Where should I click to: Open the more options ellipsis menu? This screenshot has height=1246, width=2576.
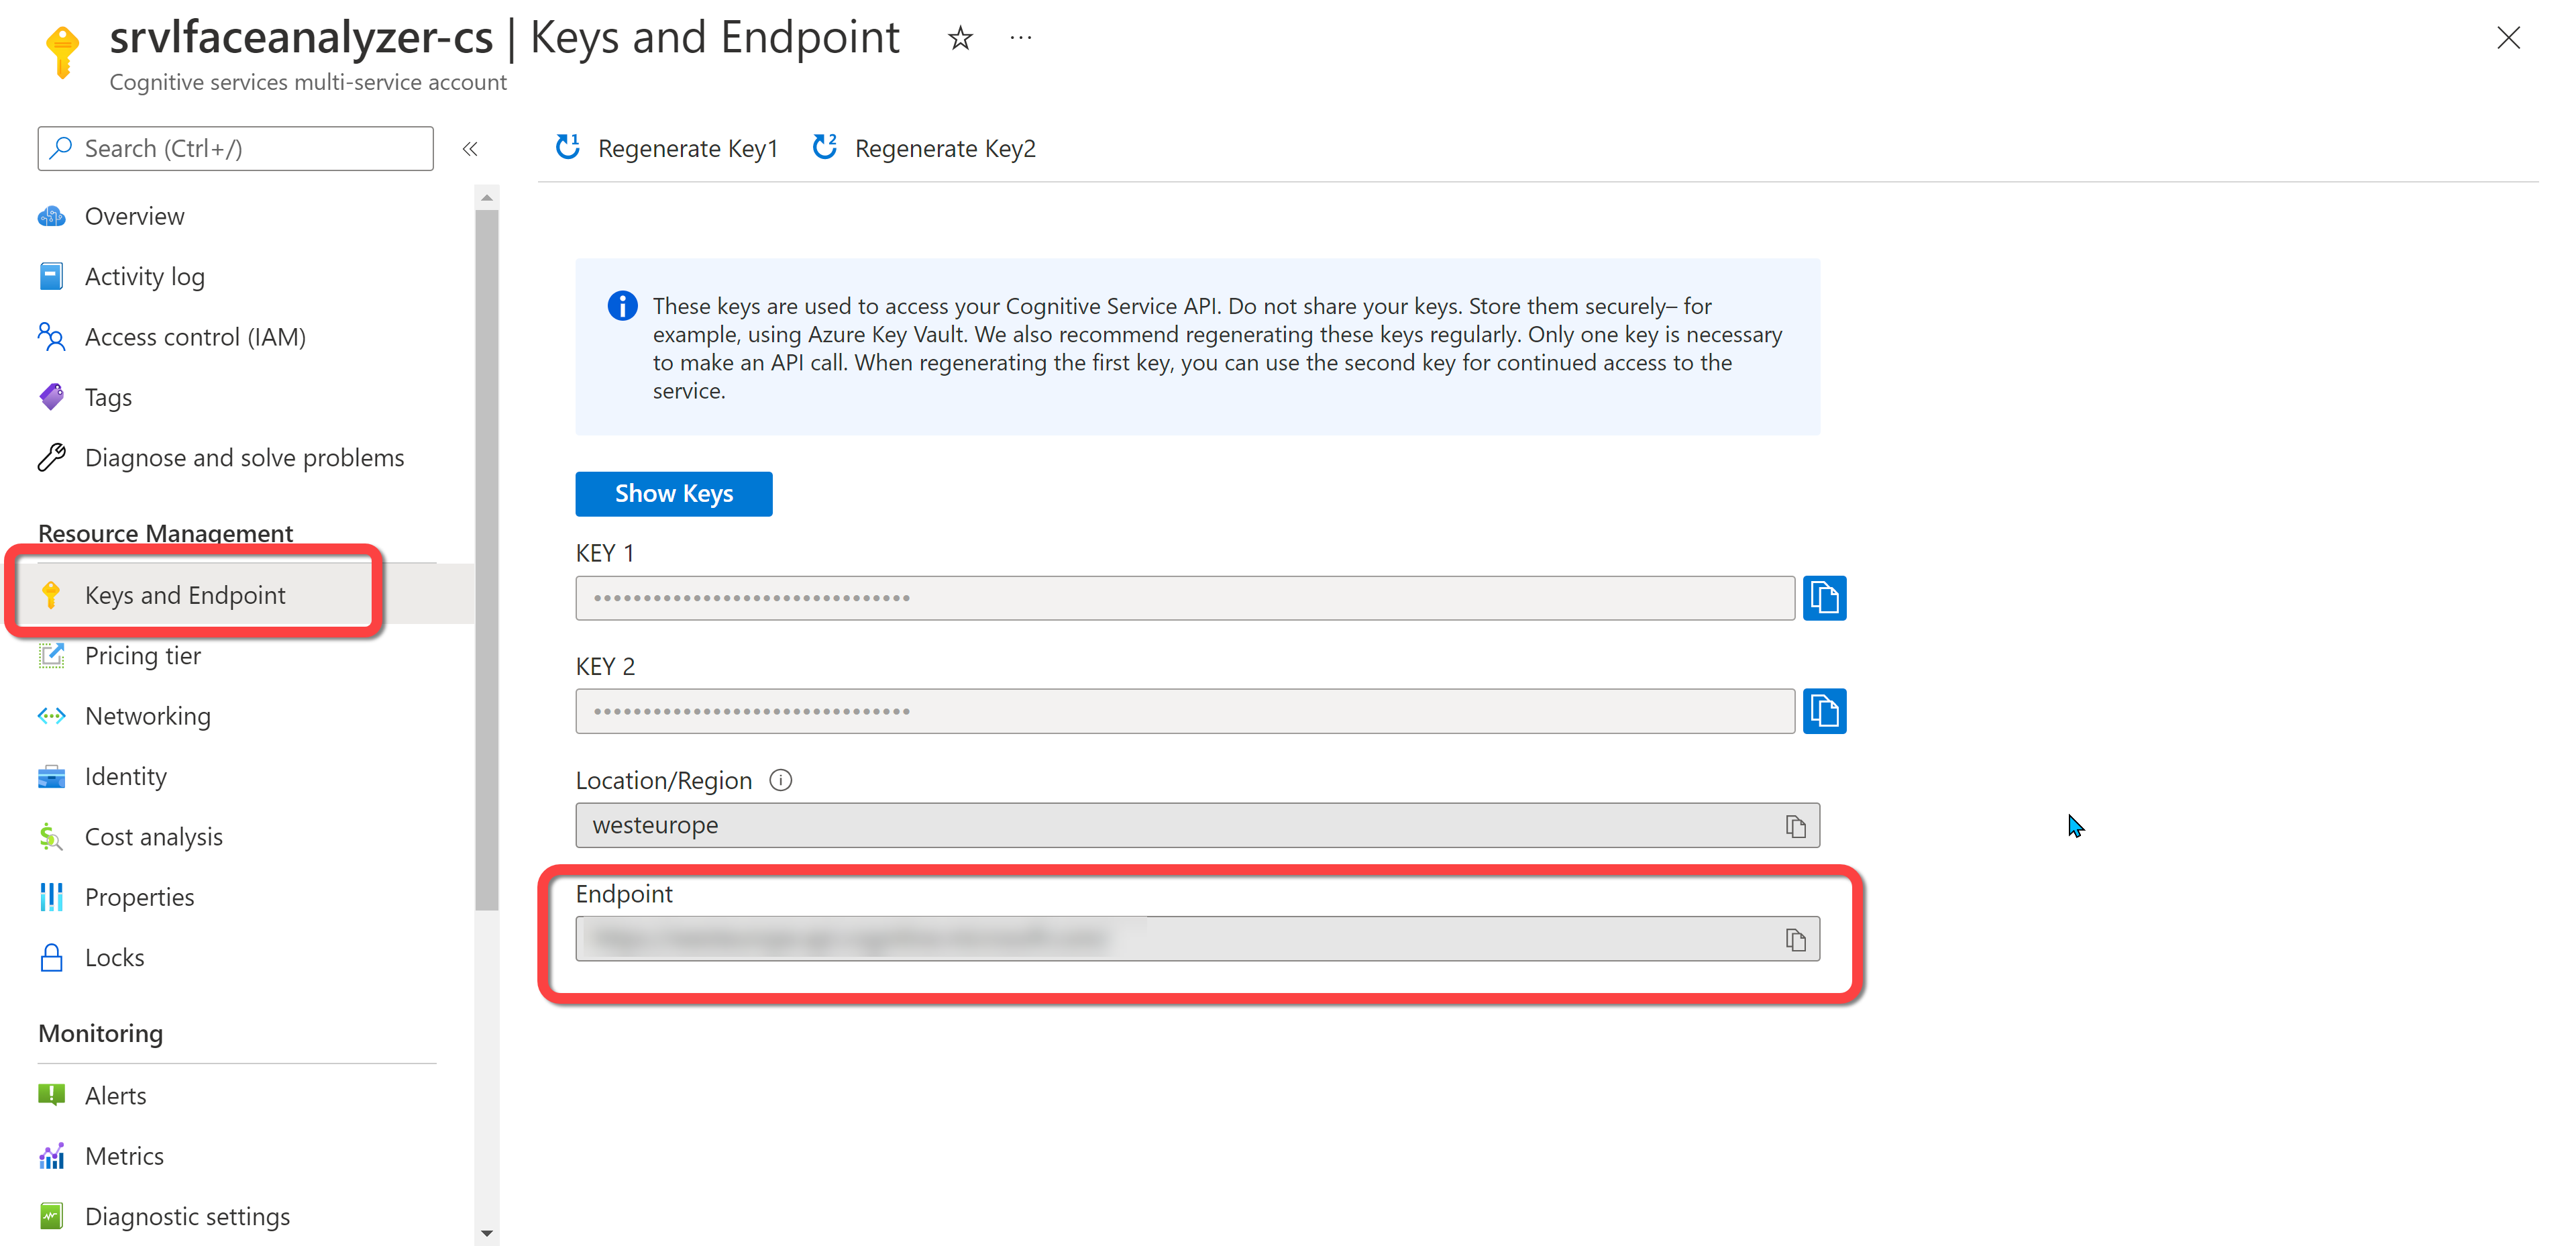pos(1020,39)
